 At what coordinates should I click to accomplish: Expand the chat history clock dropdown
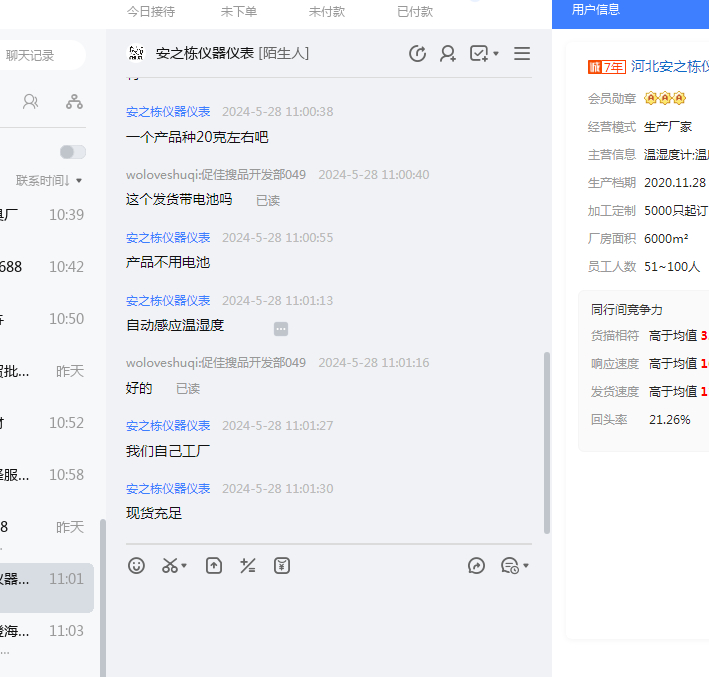(x=515, y=566)
